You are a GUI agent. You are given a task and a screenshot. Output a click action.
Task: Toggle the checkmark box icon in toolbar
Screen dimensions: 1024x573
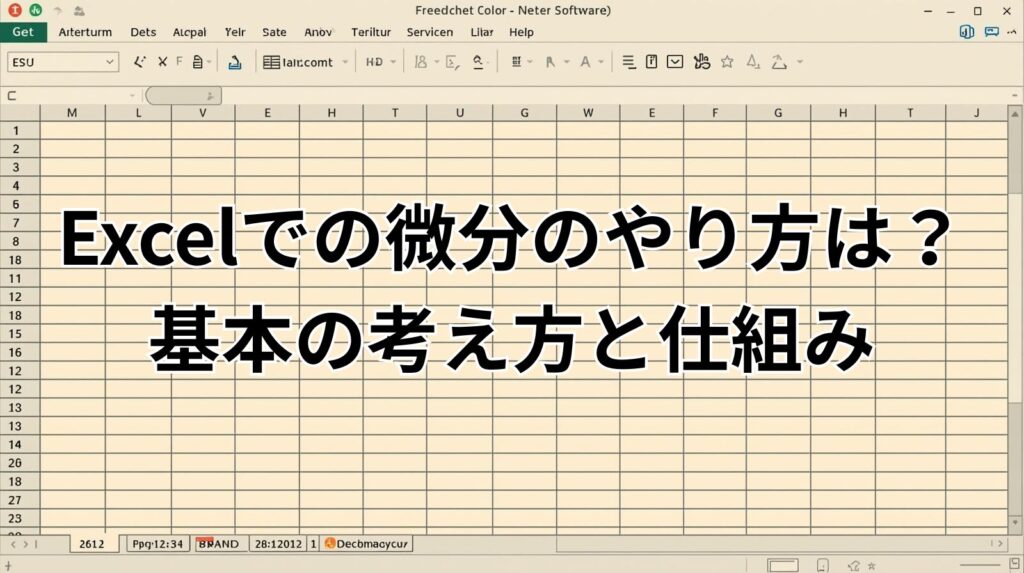[x=675, y=62]
